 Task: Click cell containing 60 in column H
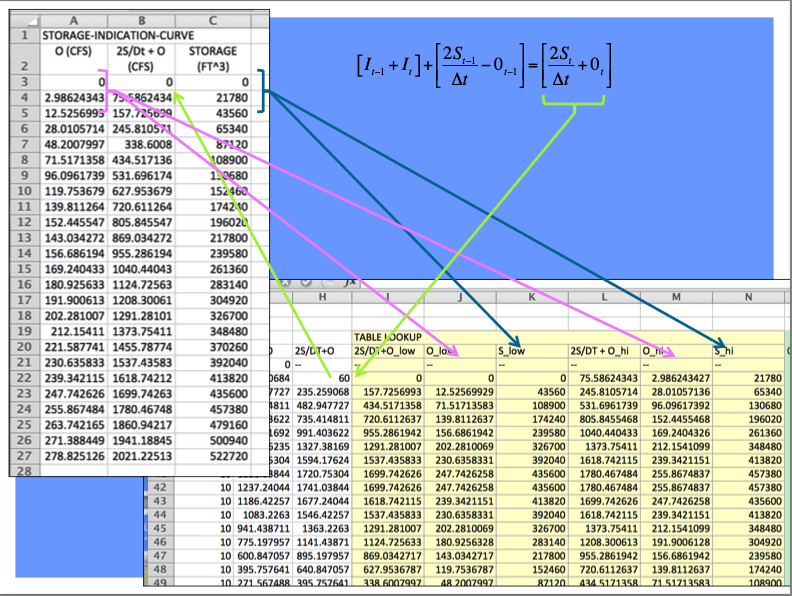pyautogui.click(x=322, y=378)
